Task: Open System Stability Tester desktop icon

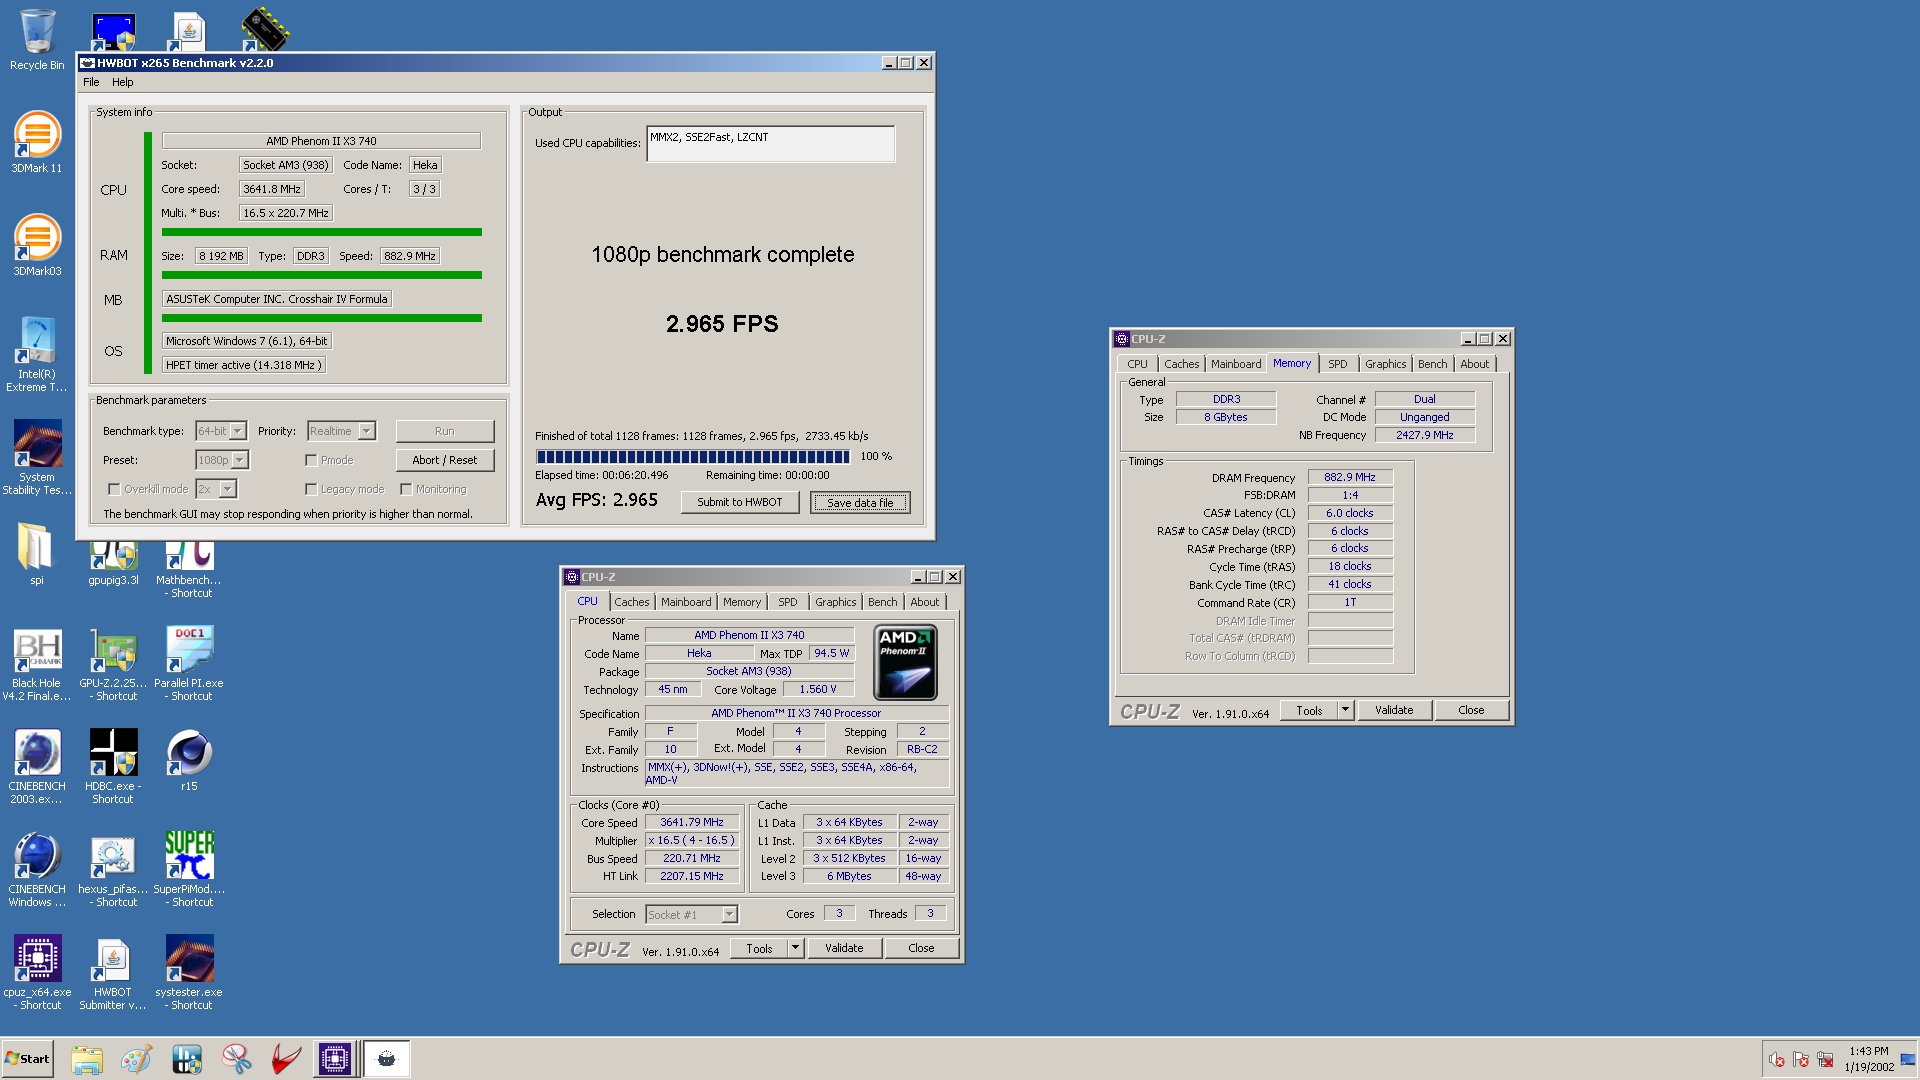Action: 37,457
